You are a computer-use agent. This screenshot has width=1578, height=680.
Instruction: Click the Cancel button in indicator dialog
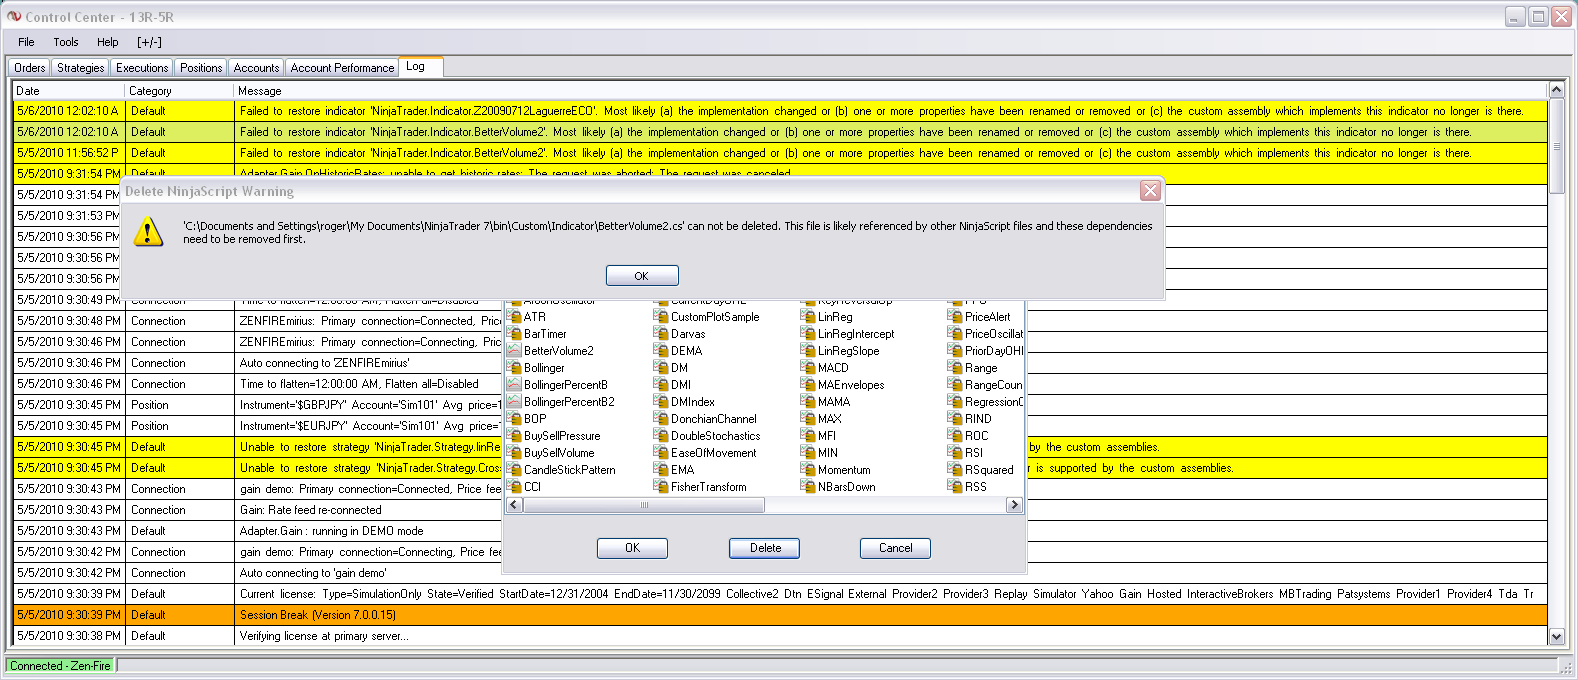pyautogui.click(x=895, y=548)
